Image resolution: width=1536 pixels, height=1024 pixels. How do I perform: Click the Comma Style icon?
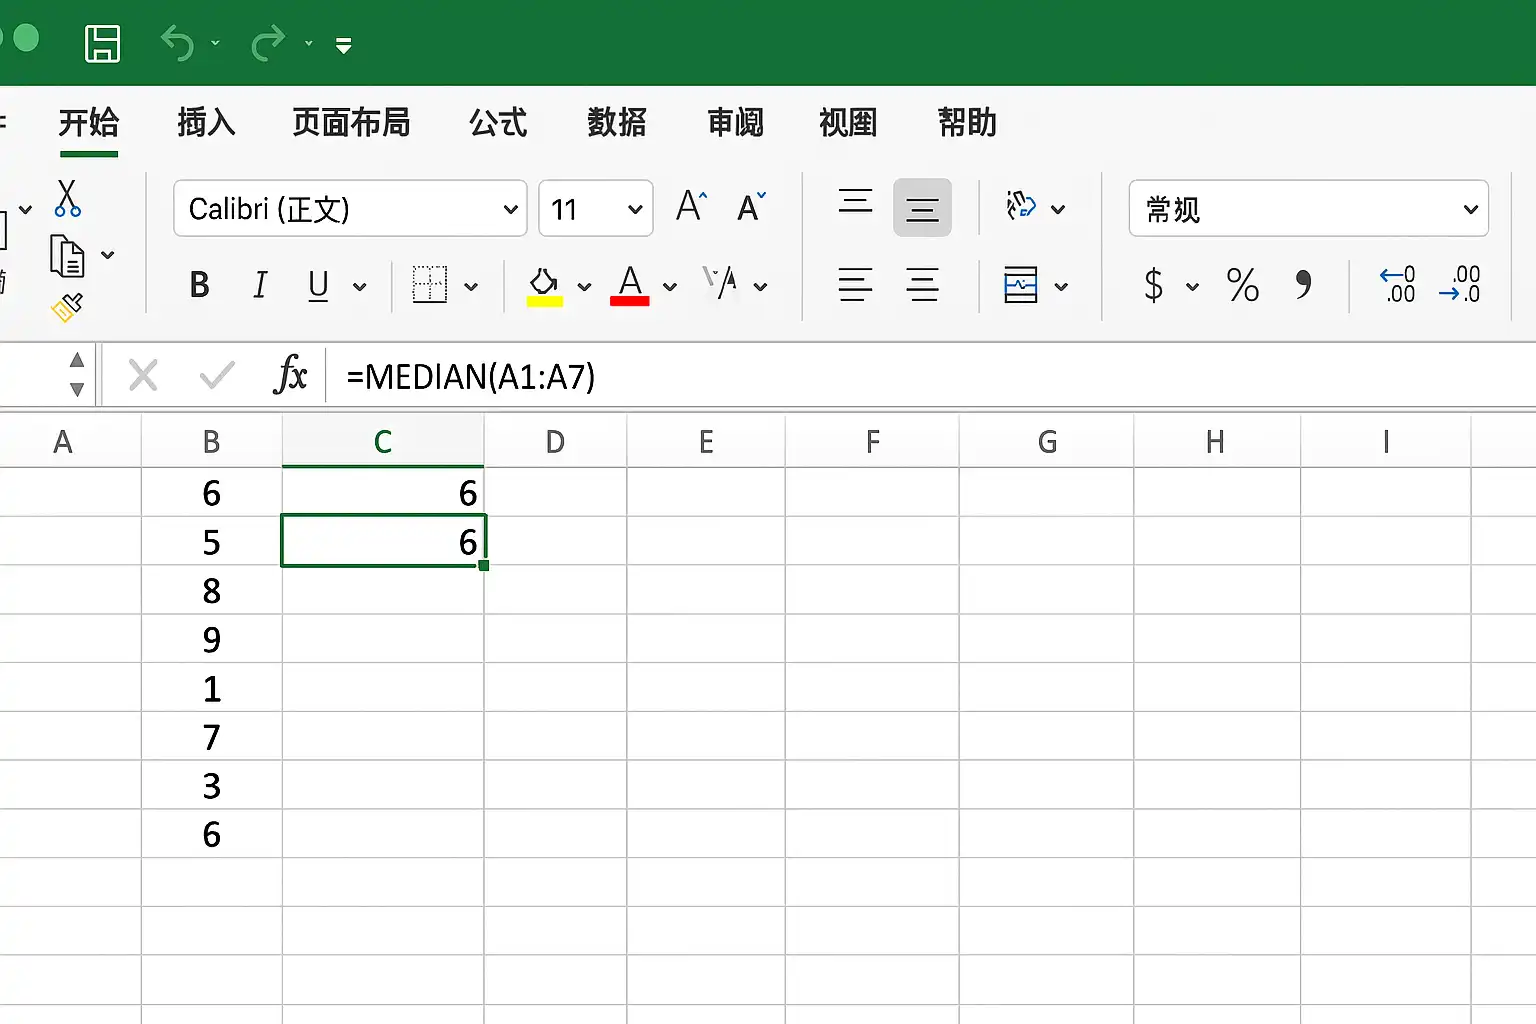pyautogui.click(x=1303, y=285)
